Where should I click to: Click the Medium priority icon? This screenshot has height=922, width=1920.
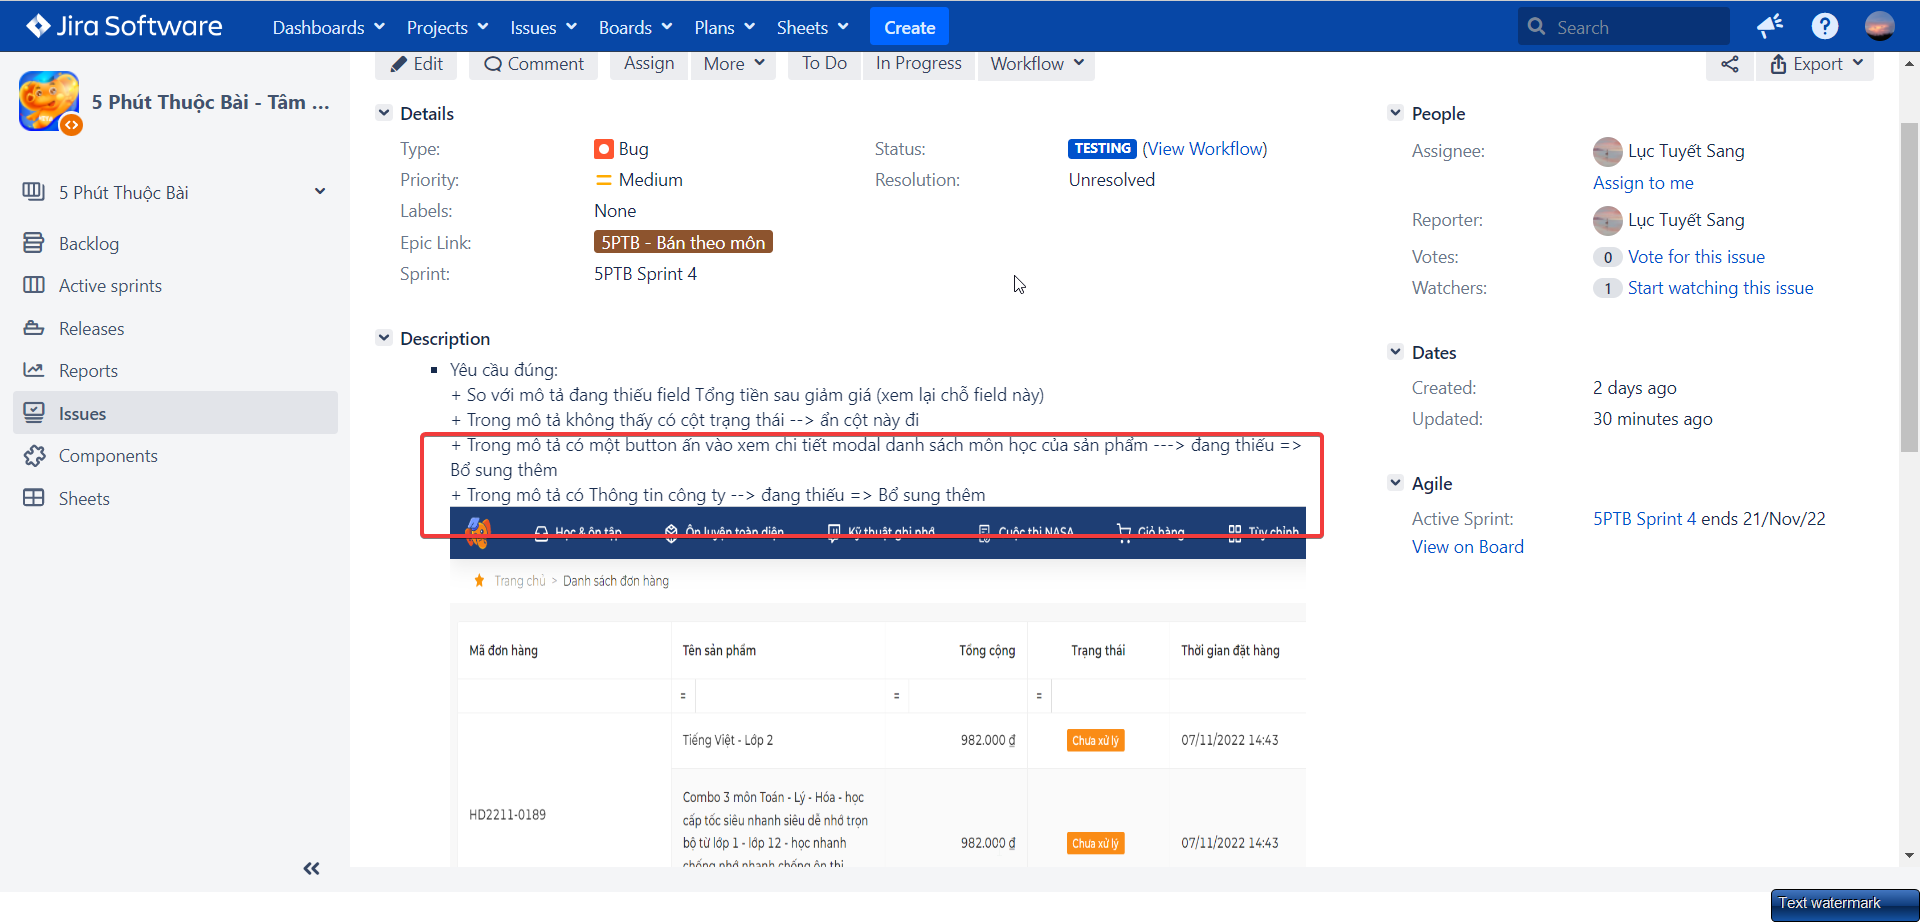point(603,180)
